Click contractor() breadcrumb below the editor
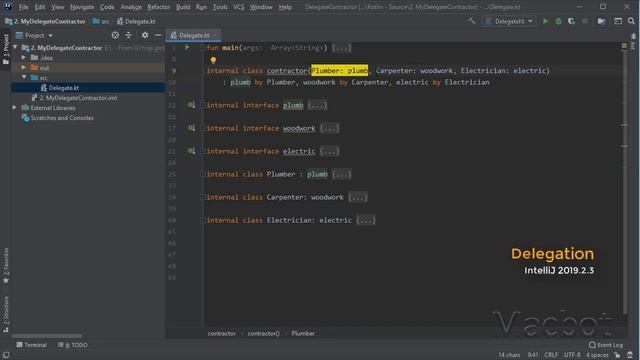Viewport: 640px width, 360px height. tap(263, 333)
